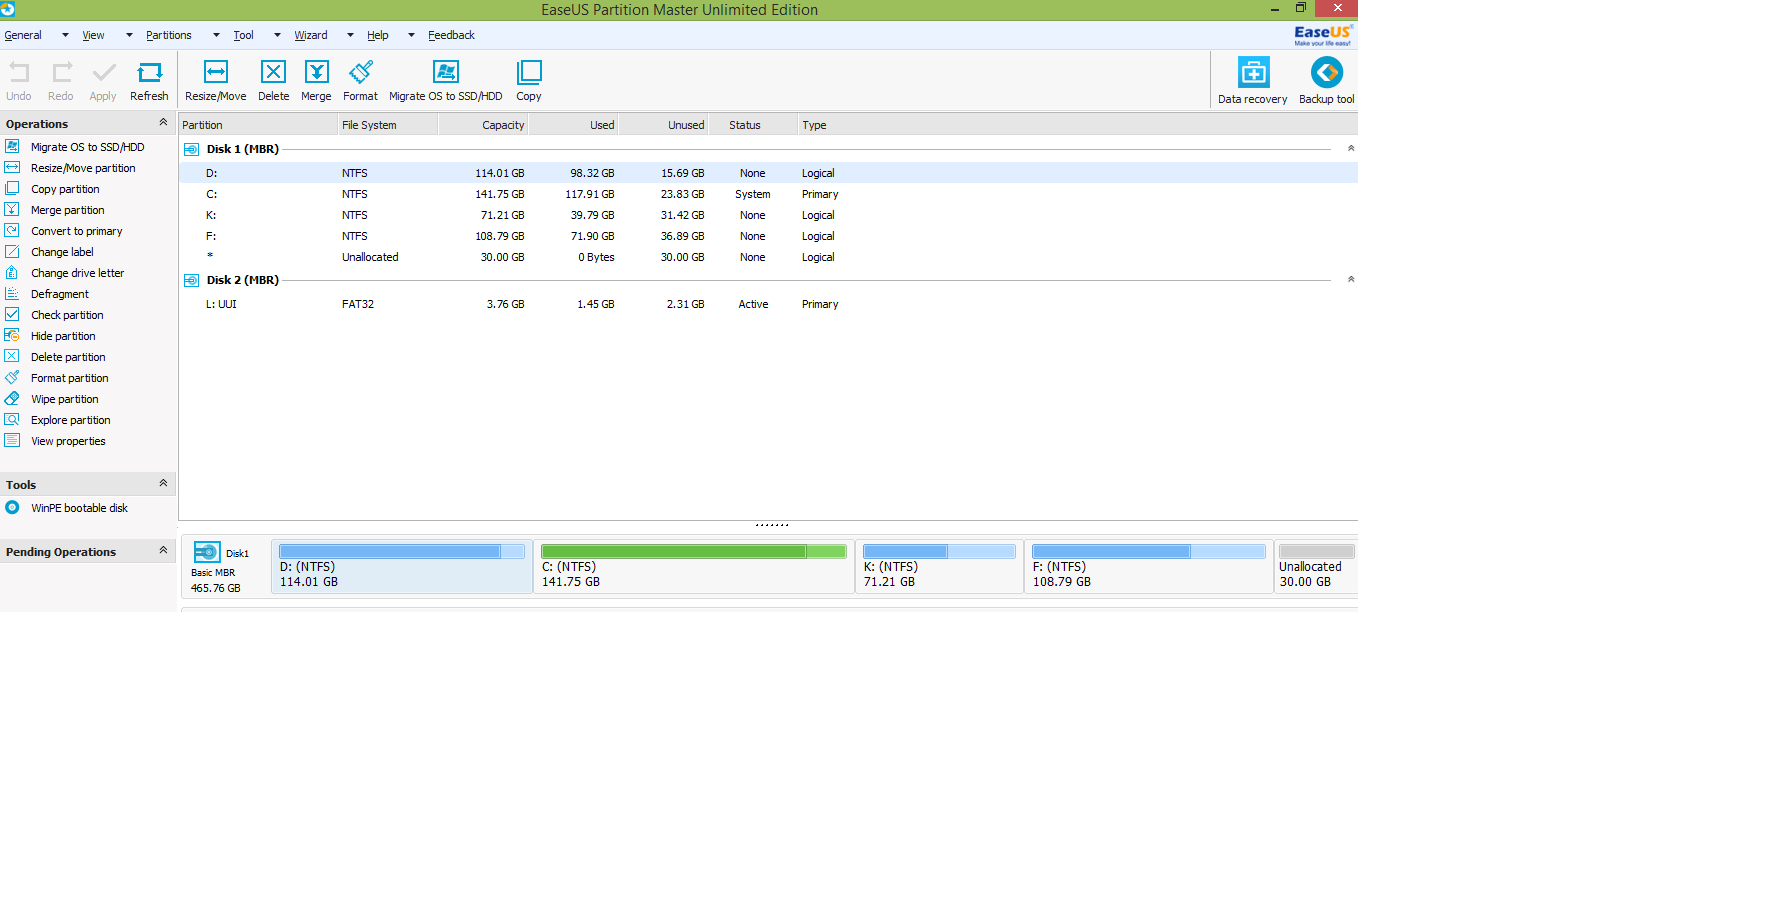Select the D: (NTFS) 114.01 GB disk block
Viewport: 1772px width, 912px height.
tap(402, 567)
